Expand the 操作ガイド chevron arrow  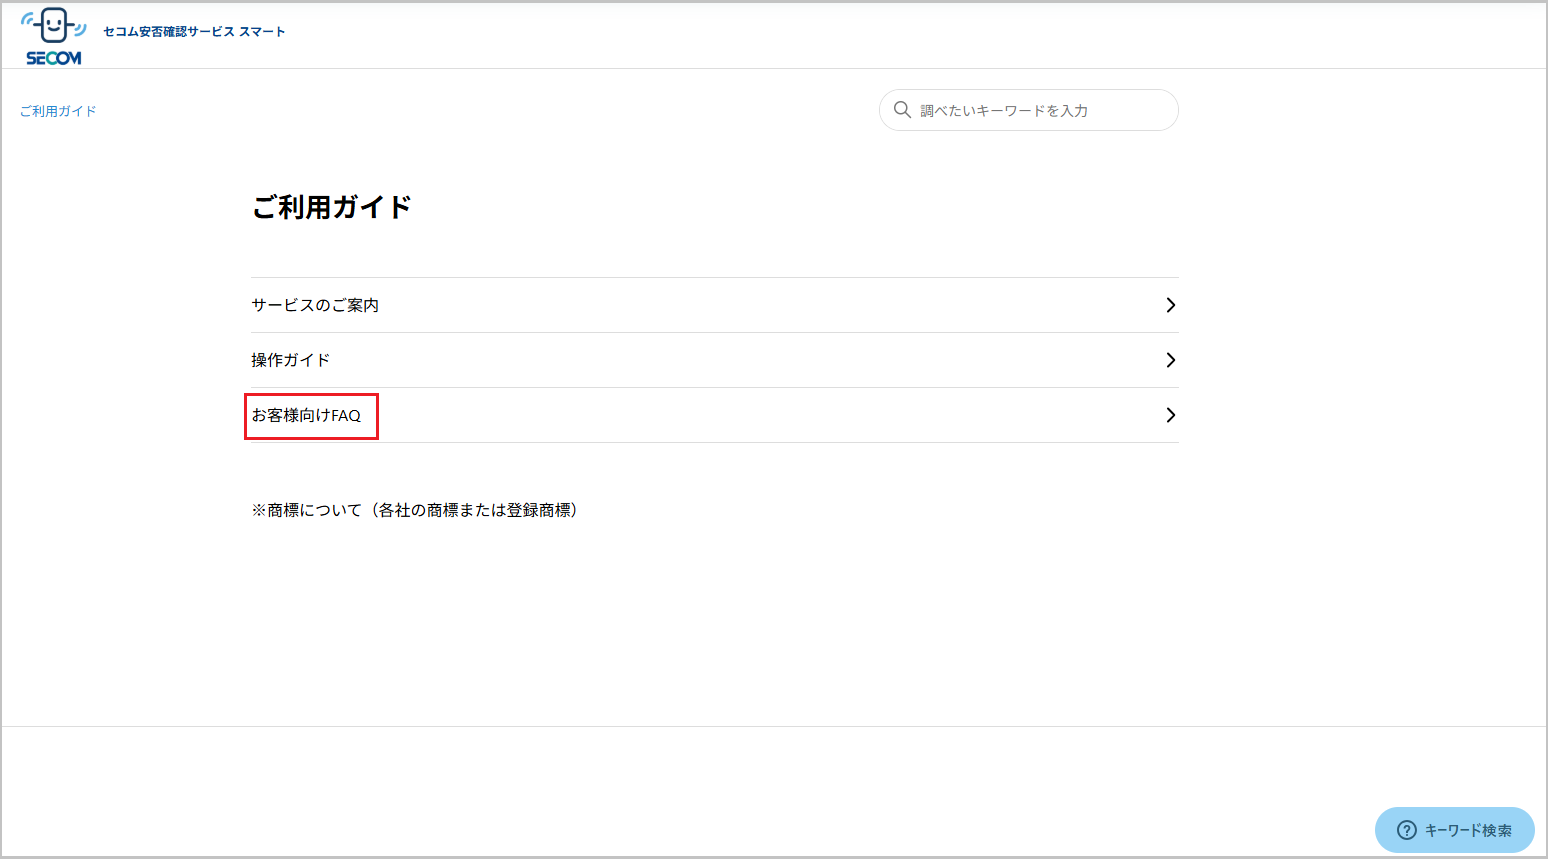[x=1170, y=360]
